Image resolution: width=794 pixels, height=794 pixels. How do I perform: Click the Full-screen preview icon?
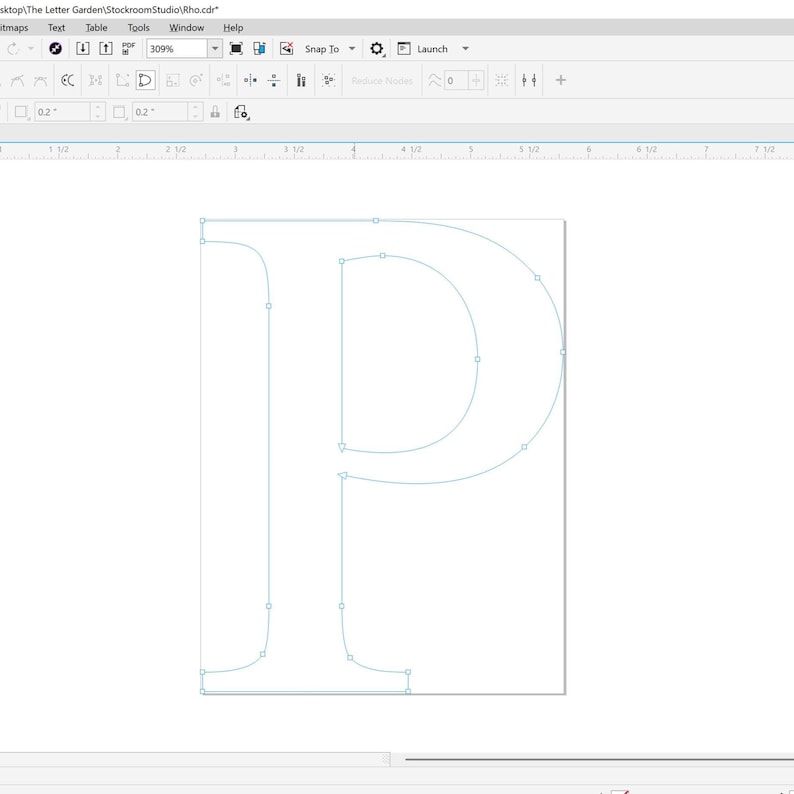pyautogui.click(x=236, y=49)
